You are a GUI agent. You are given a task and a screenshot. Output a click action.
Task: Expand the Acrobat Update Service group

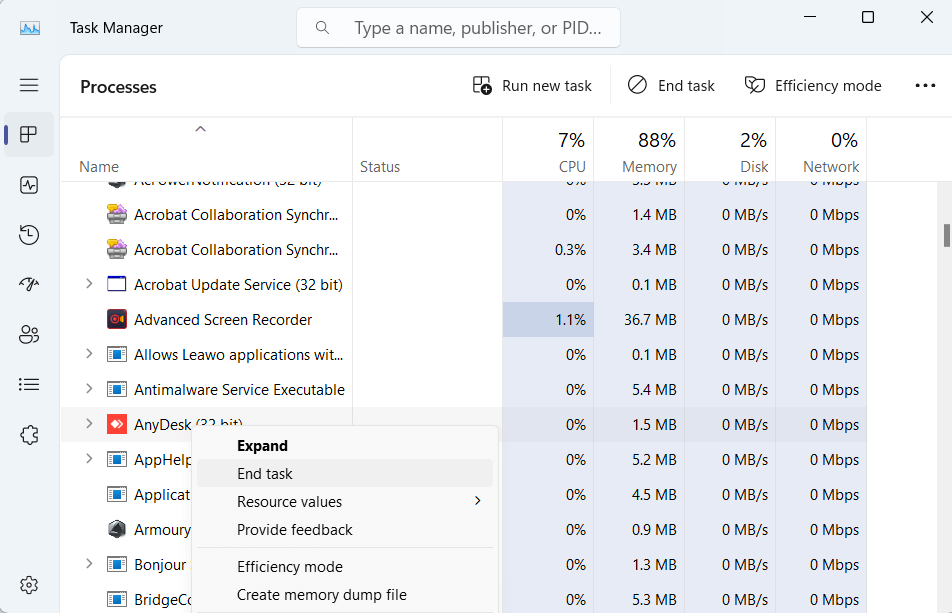(89, 284)
